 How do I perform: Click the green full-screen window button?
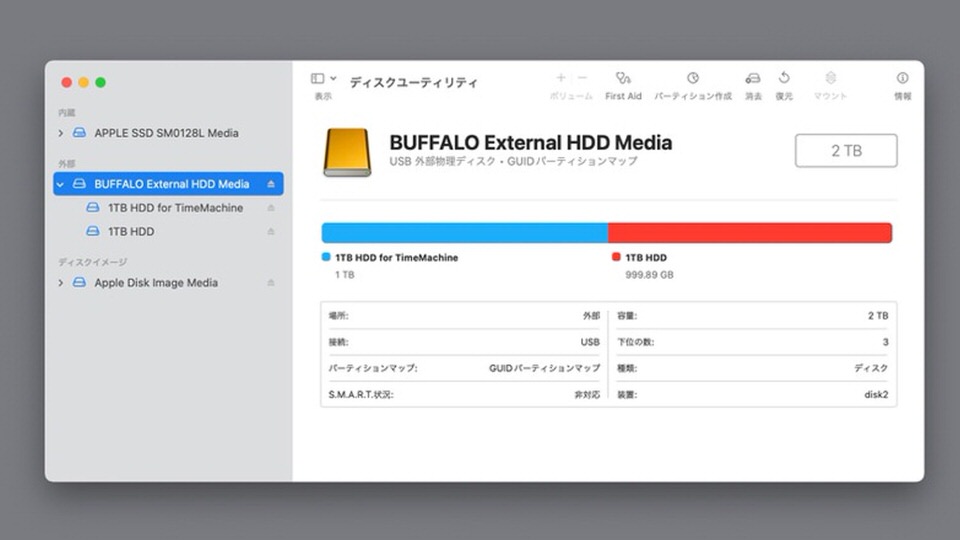click(100, 82)
